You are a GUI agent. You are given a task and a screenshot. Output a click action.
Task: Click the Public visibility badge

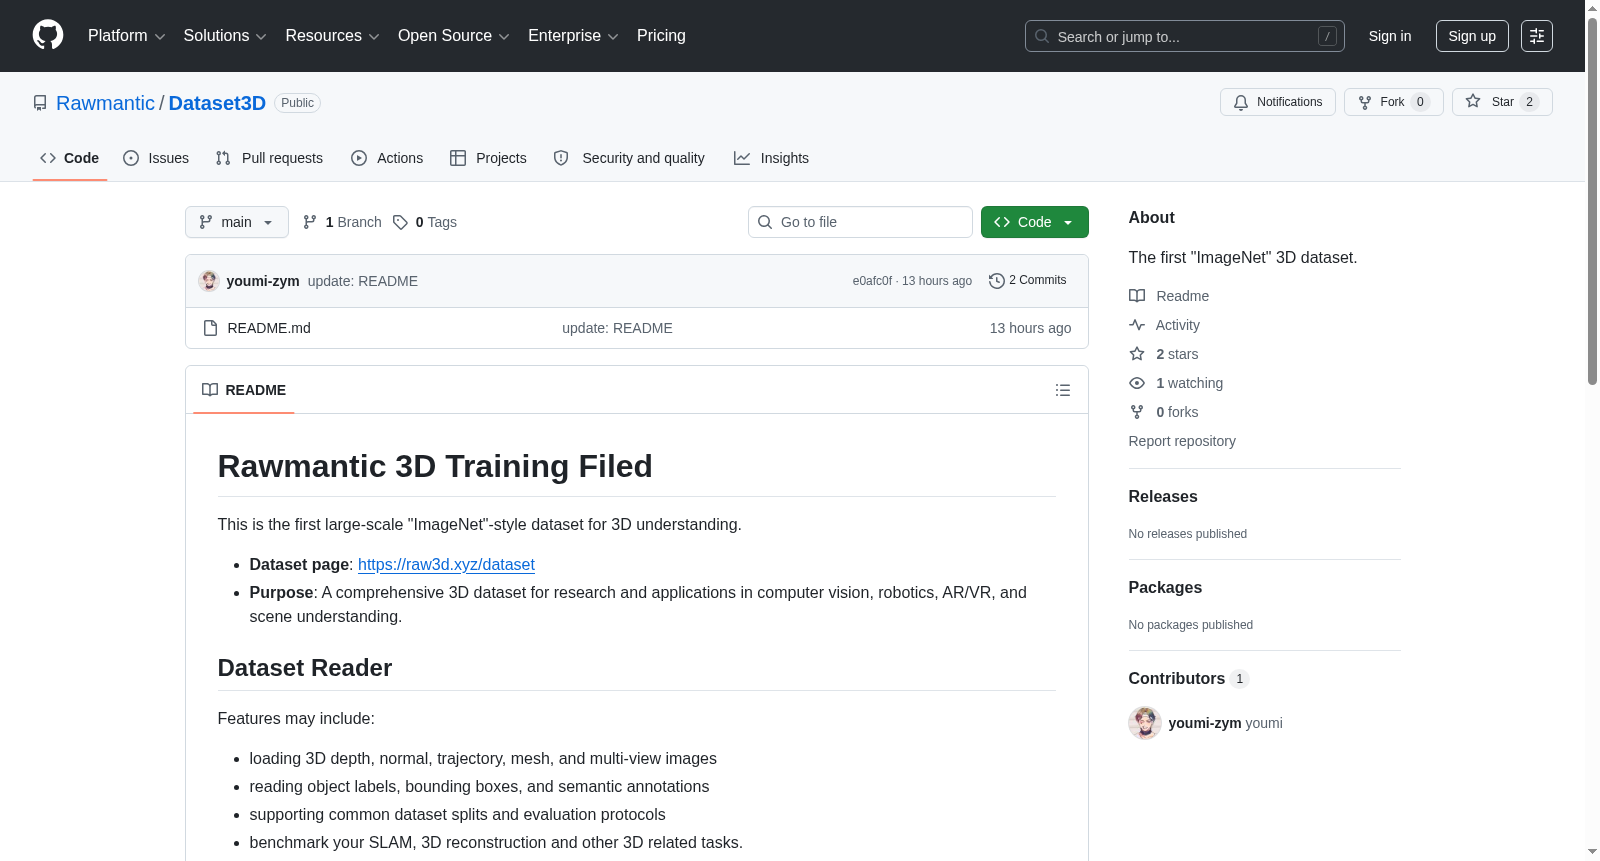pyautogui.click(x=297, y=103)
